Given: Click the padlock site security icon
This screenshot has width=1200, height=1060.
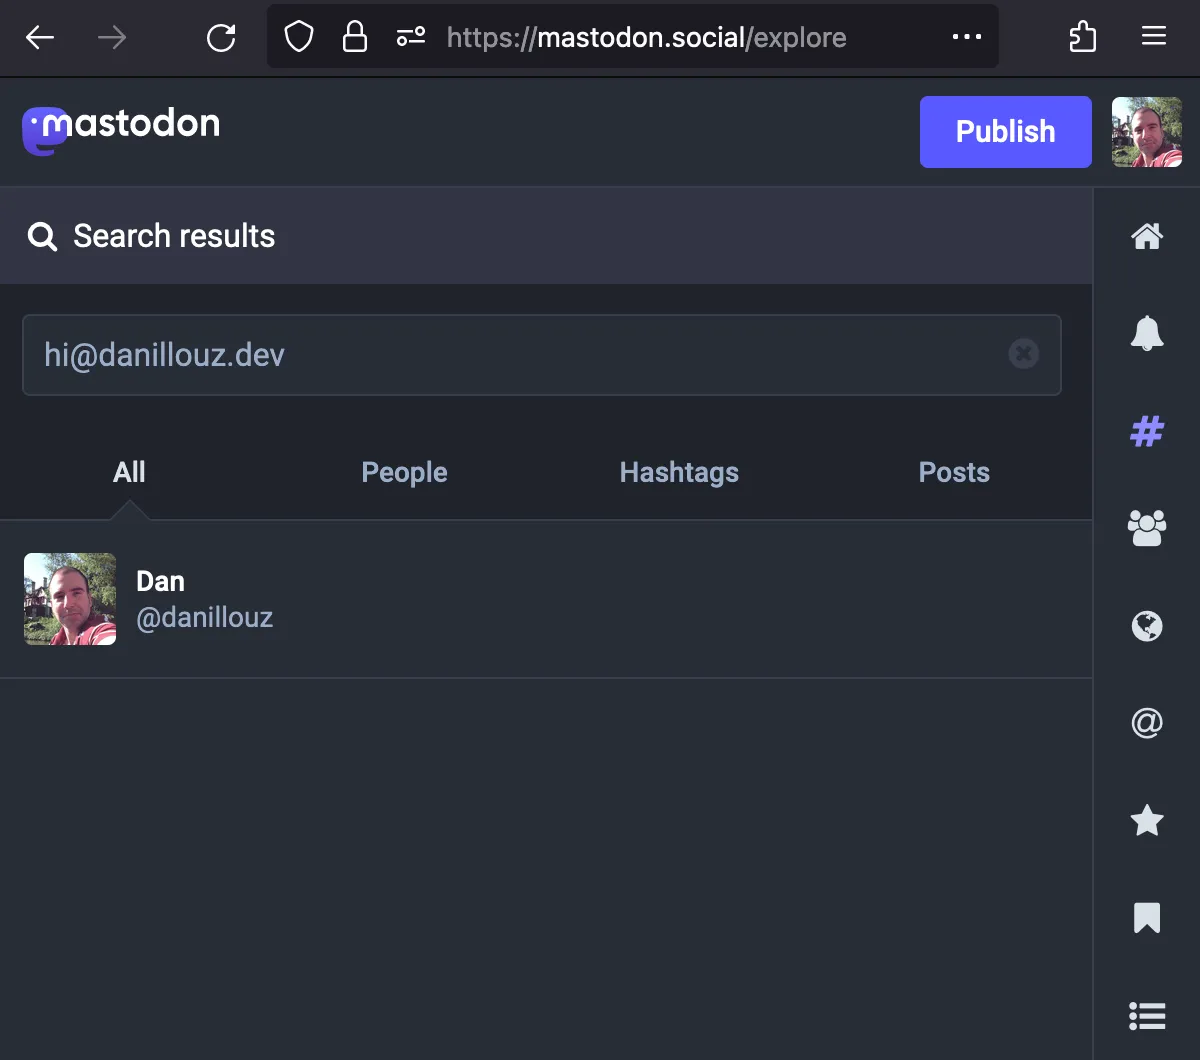Looking at the screenshot, I should click(x=354, y=38).
